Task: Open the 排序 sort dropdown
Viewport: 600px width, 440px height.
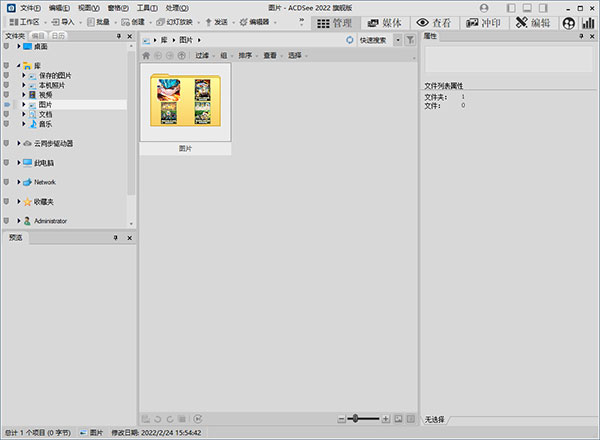Action: (x=248, y=55)
